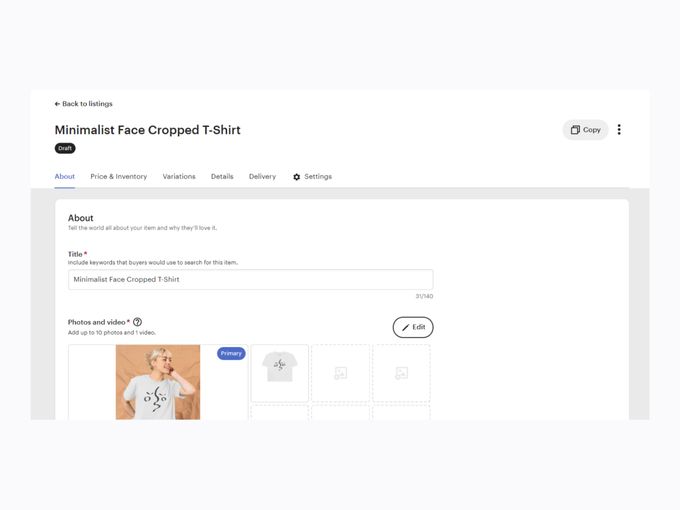Select the Details tab

222,177
